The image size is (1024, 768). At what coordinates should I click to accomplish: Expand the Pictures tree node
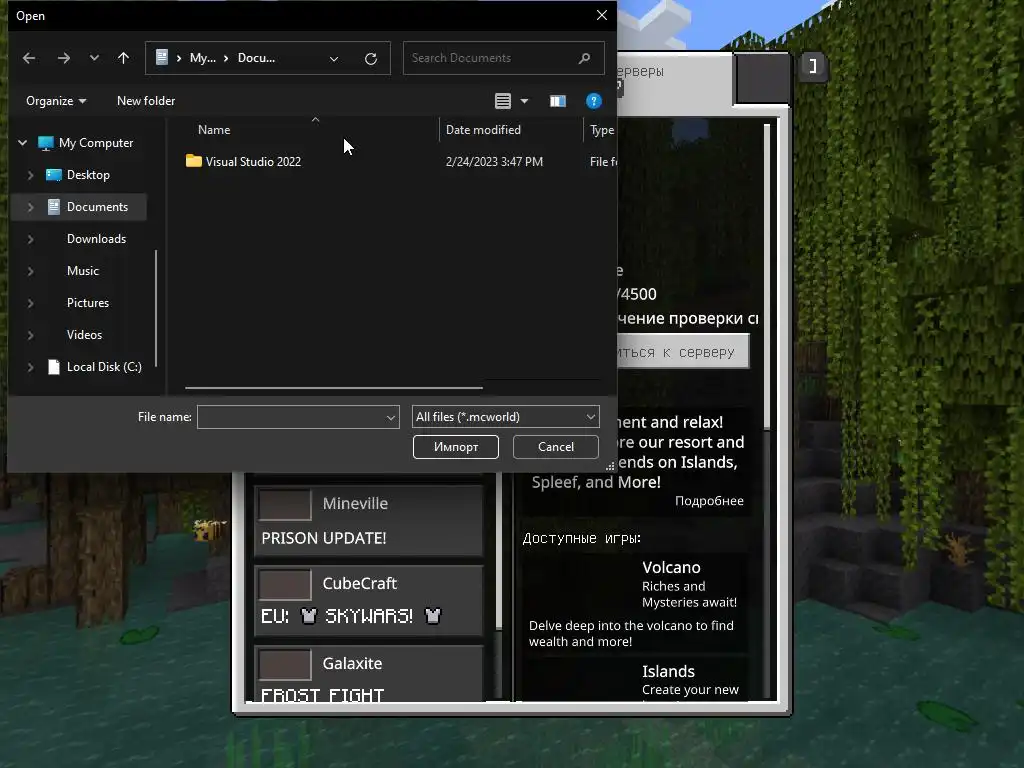click(30, 302)
